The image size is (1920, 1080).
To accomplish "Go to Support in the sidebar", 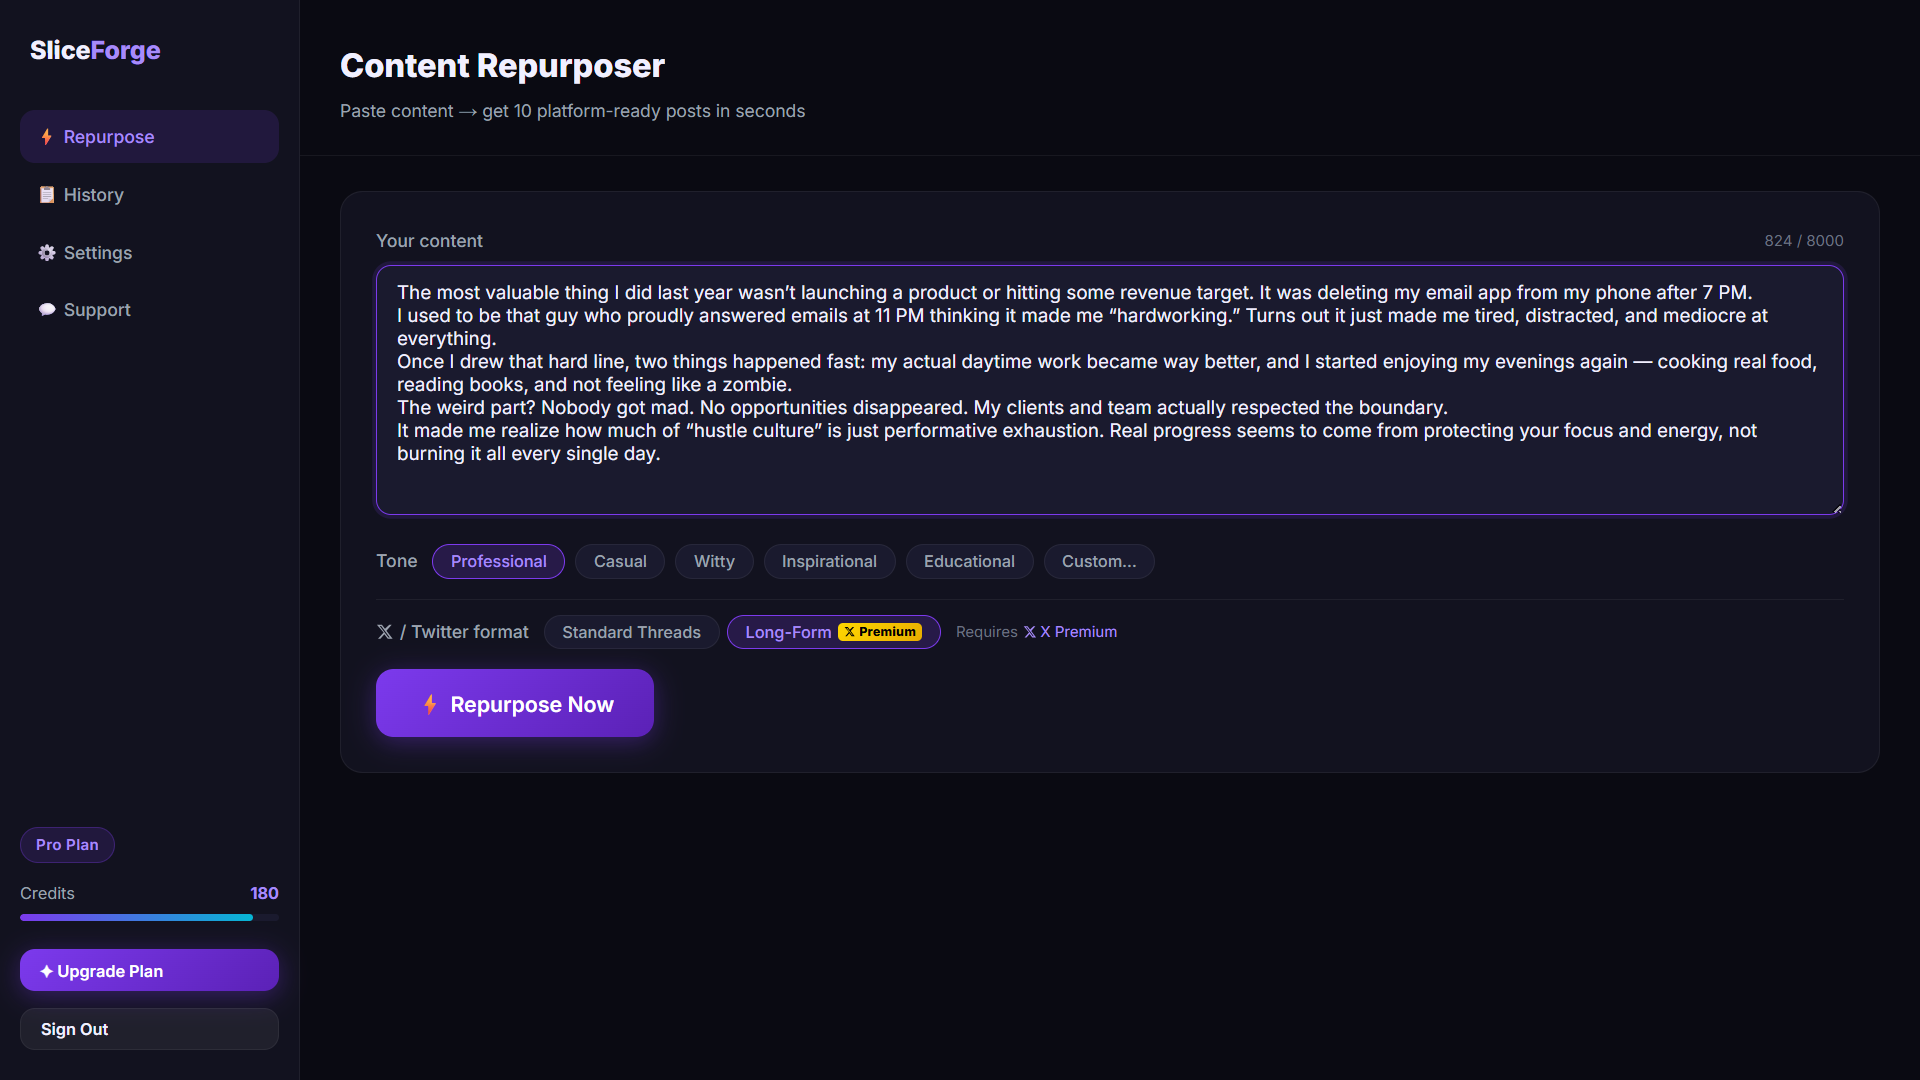I will [97, 310].
